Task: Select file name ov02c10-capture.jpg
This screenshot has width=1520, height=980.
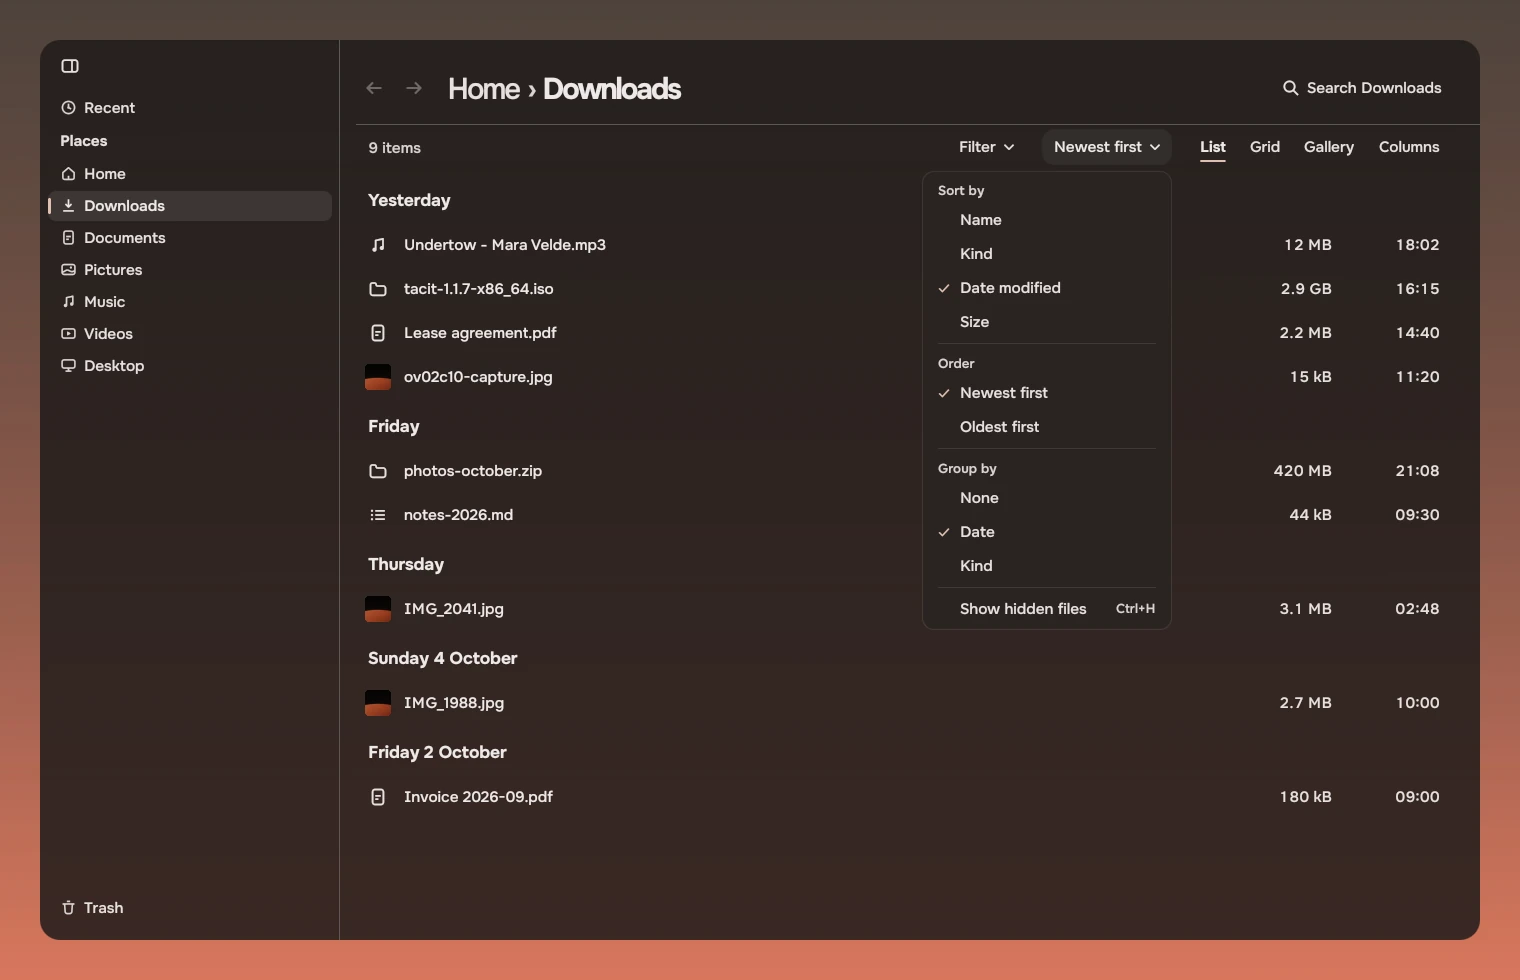Action: [478, 377]
